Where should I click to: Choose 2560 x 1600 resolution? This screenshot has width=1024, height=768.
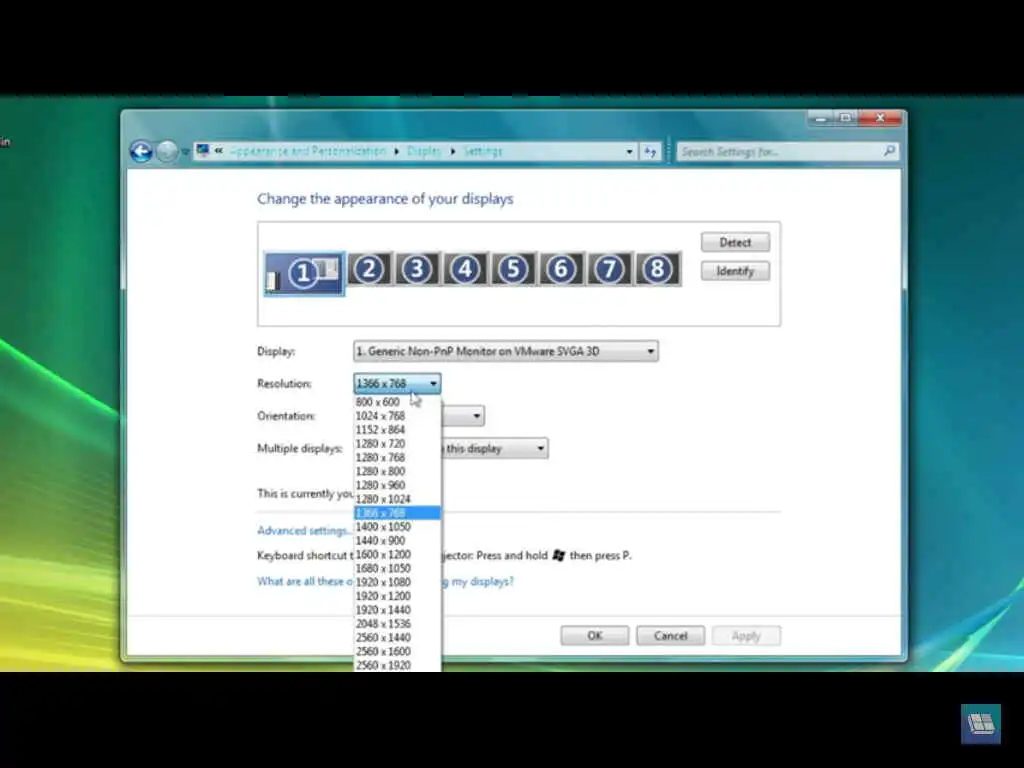click(397, 652)
